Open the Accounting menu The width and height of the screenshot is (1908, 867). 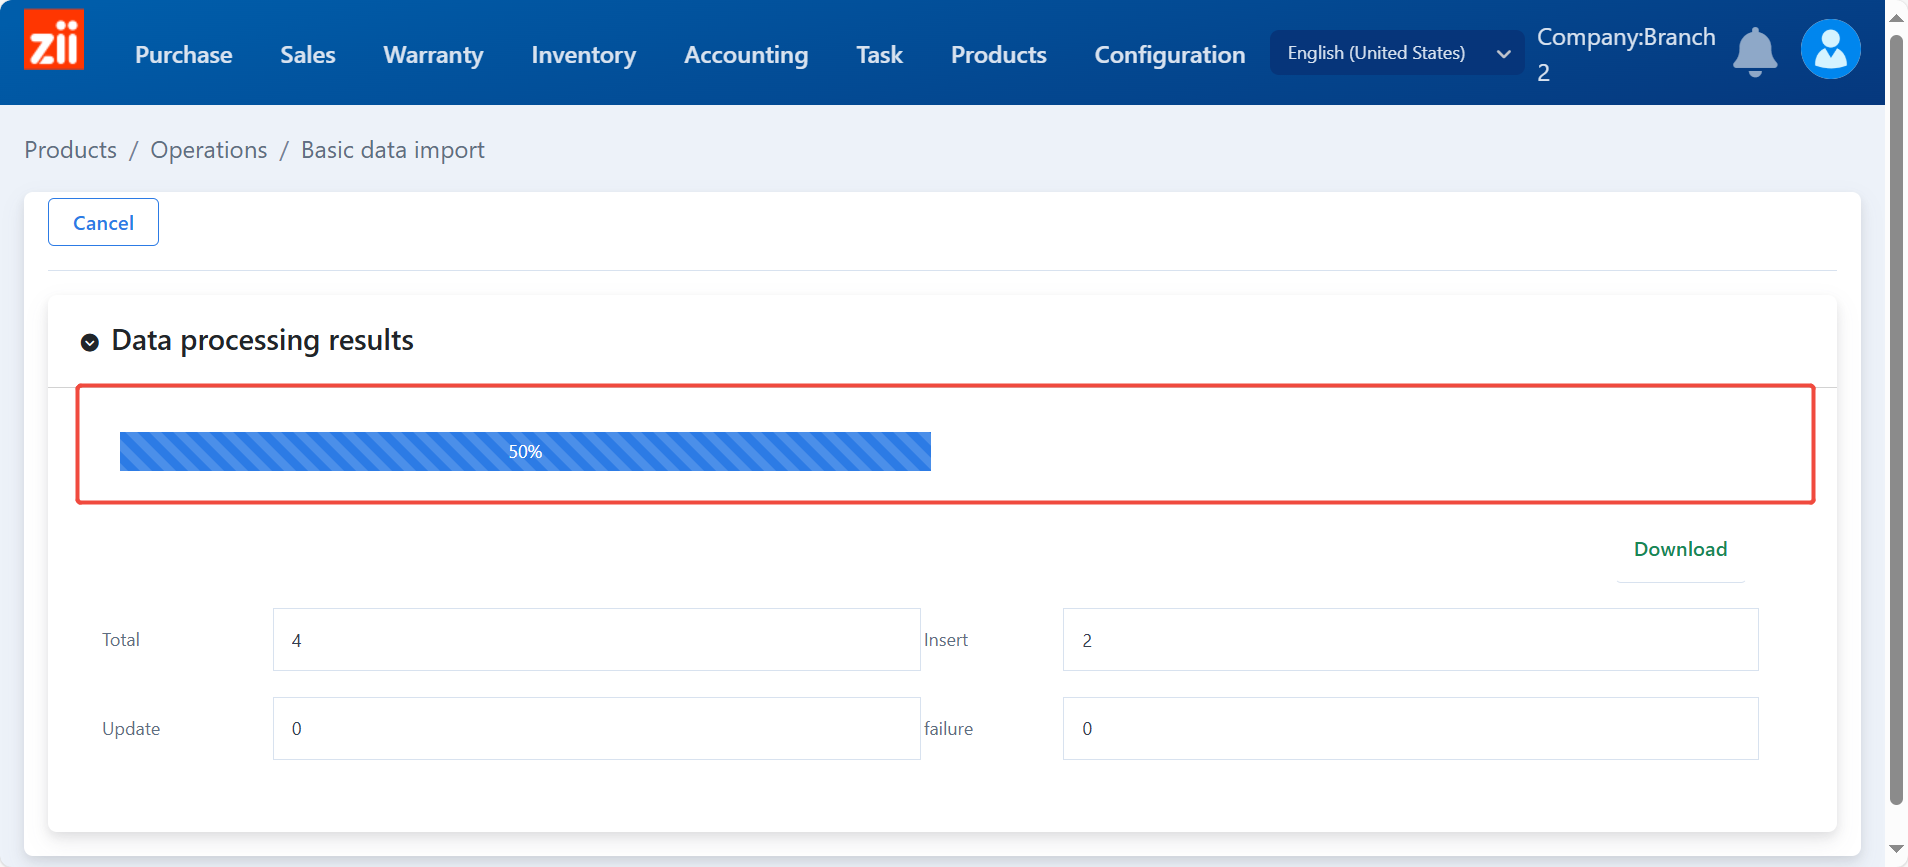click(x=745, y=55)
